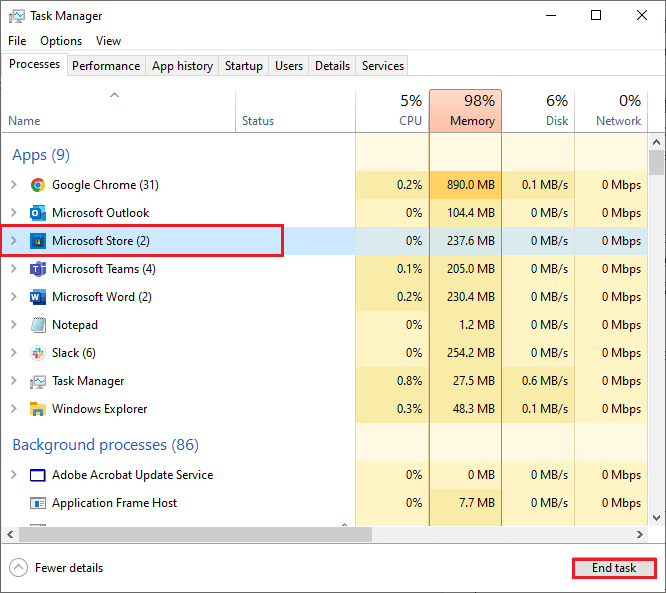The height and width of the screenshot is (593, 666).
Task: Click the End task button
Action: pos(614,568)
